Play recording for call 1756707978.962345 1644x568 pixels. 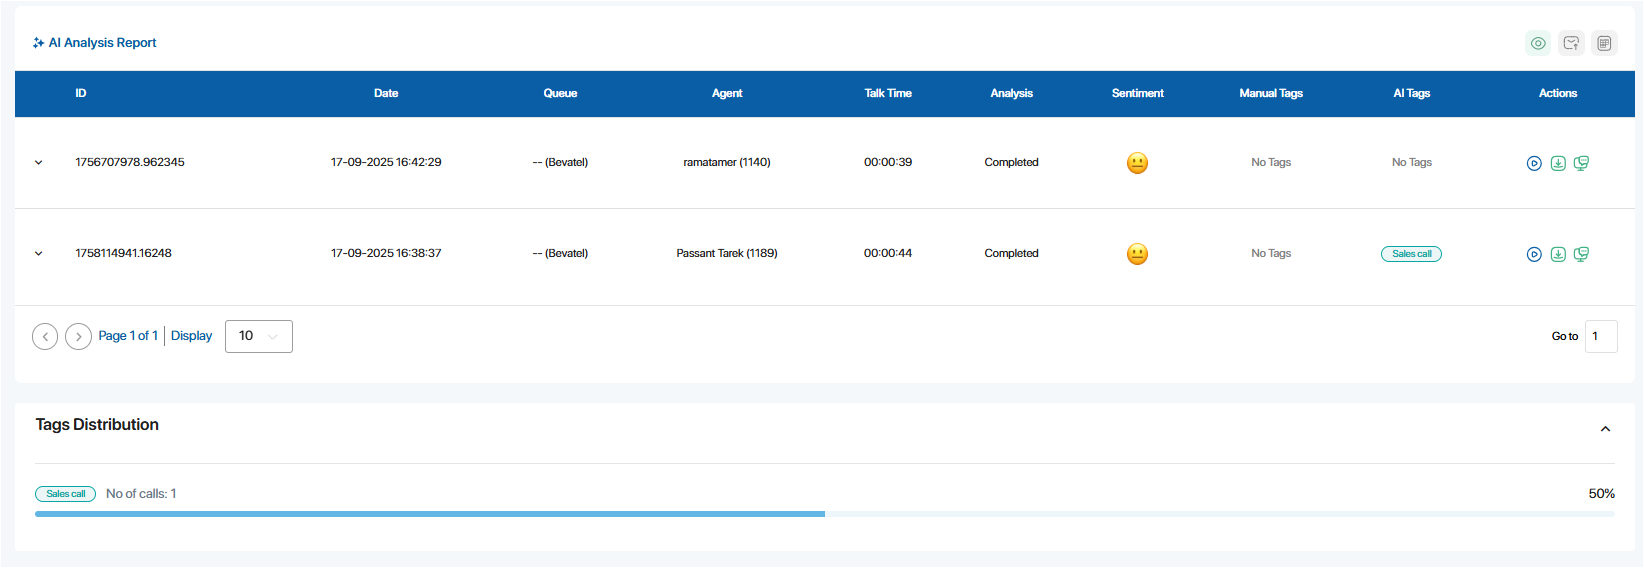pos(1534,163)
